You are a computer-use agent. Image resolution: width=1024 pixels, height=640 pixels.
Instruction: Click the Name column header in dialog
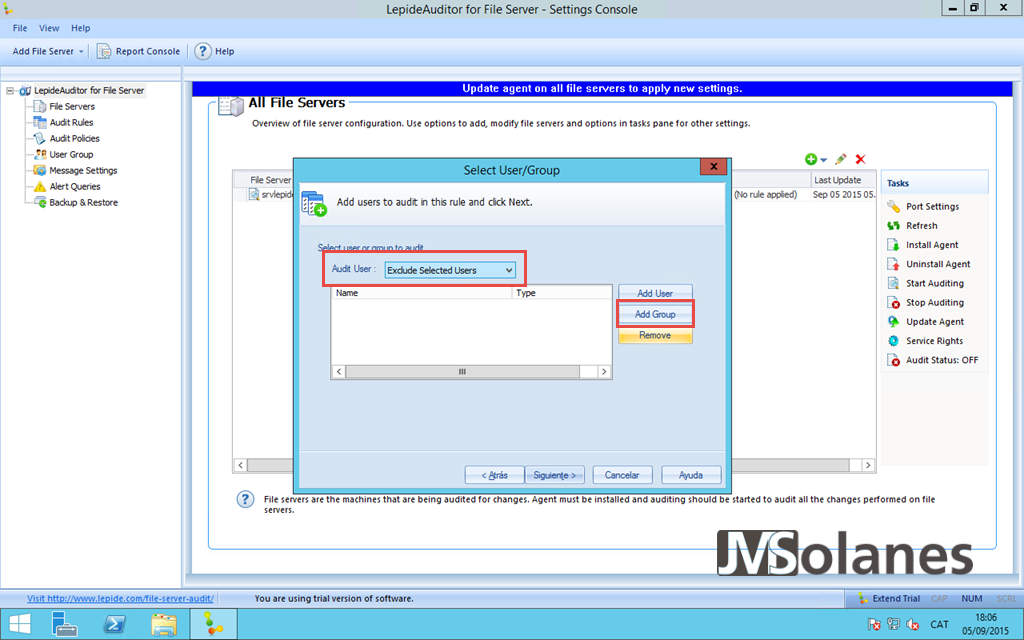(422, 293)
